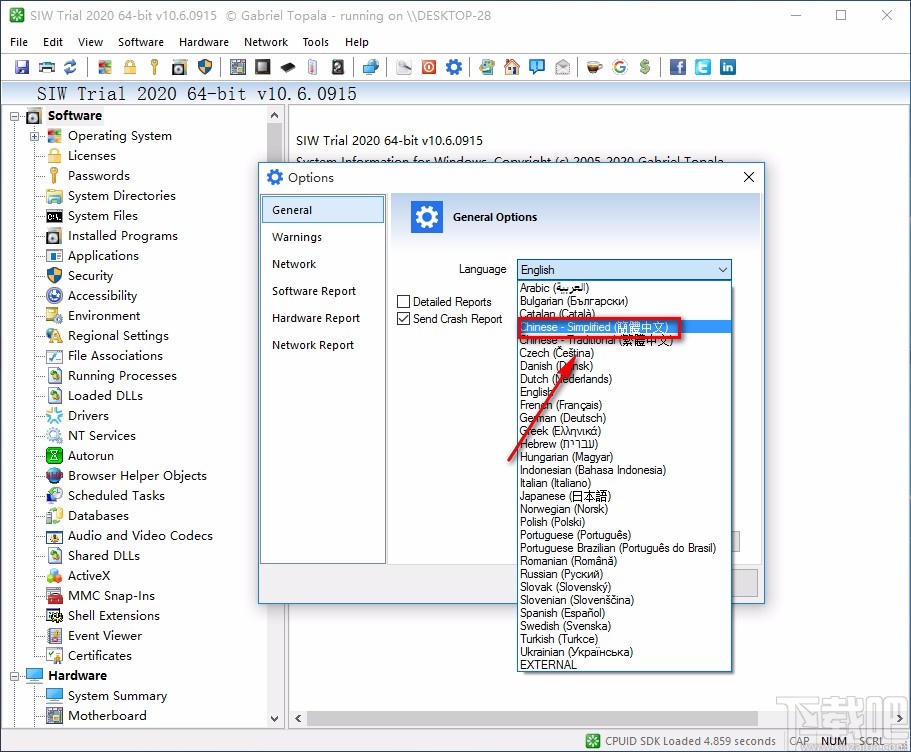Click the Refresh arrows toolbar icon

(x=70, y=67)
